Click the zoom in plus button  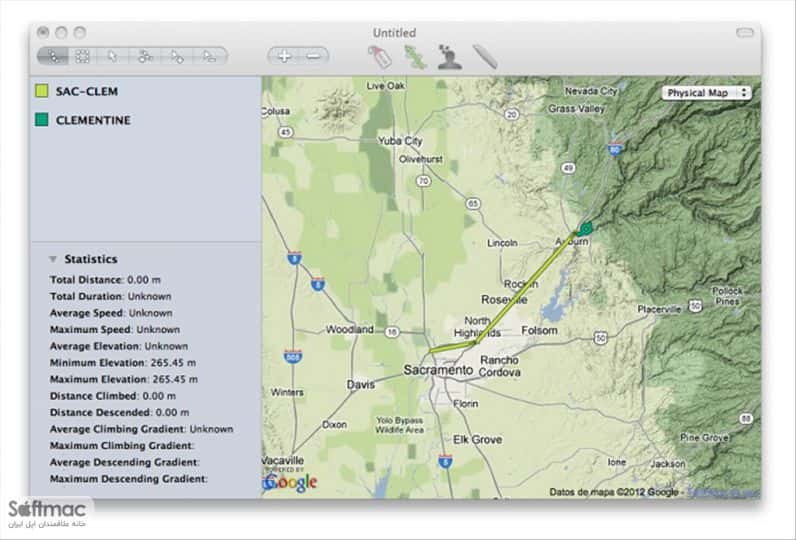click(284, 56)
